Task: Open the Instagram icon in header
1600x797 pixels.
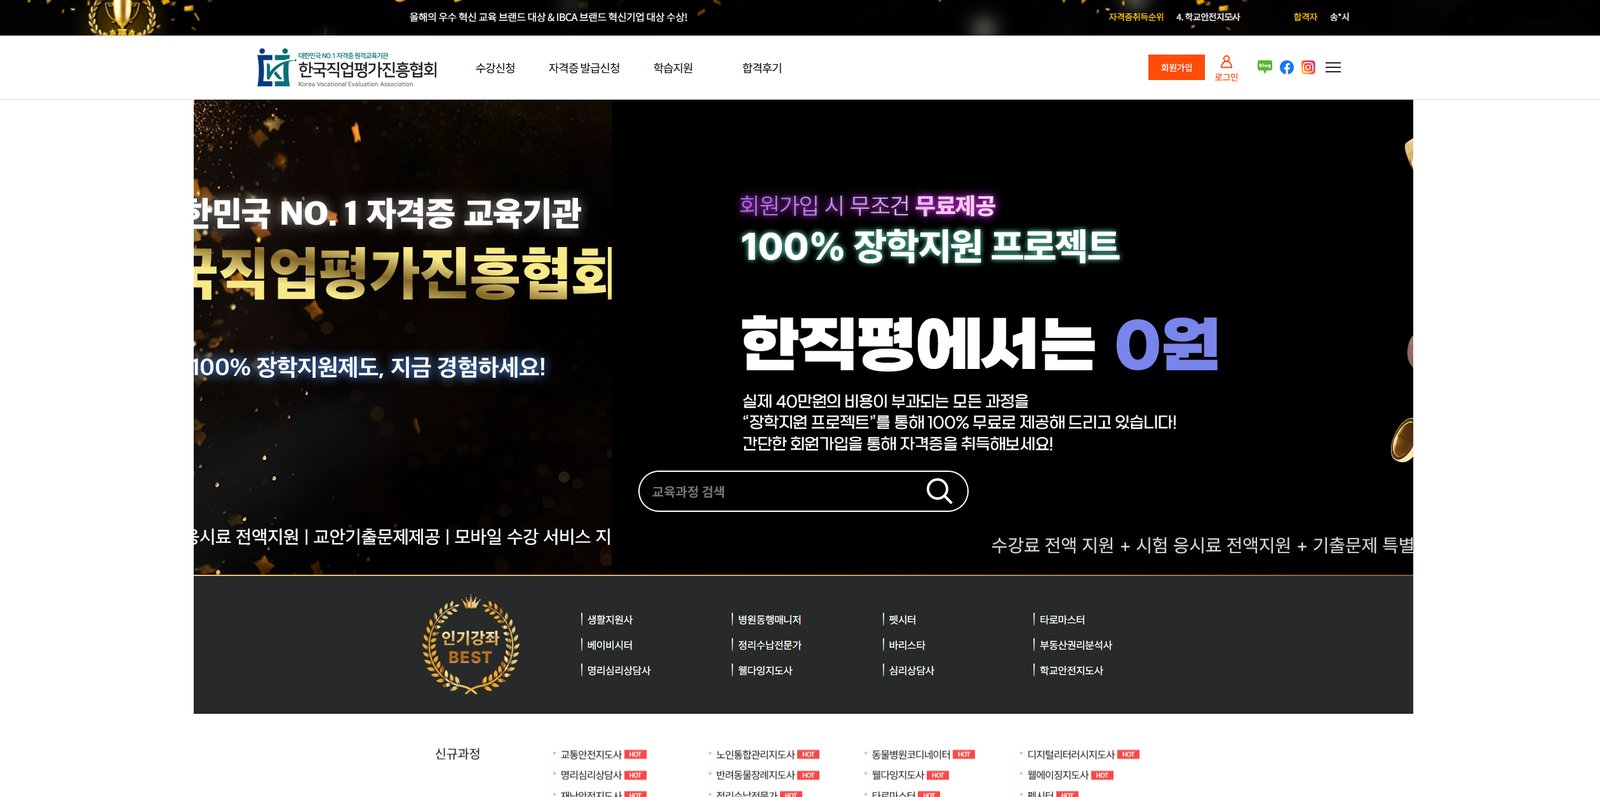Action: (1308, 67)
